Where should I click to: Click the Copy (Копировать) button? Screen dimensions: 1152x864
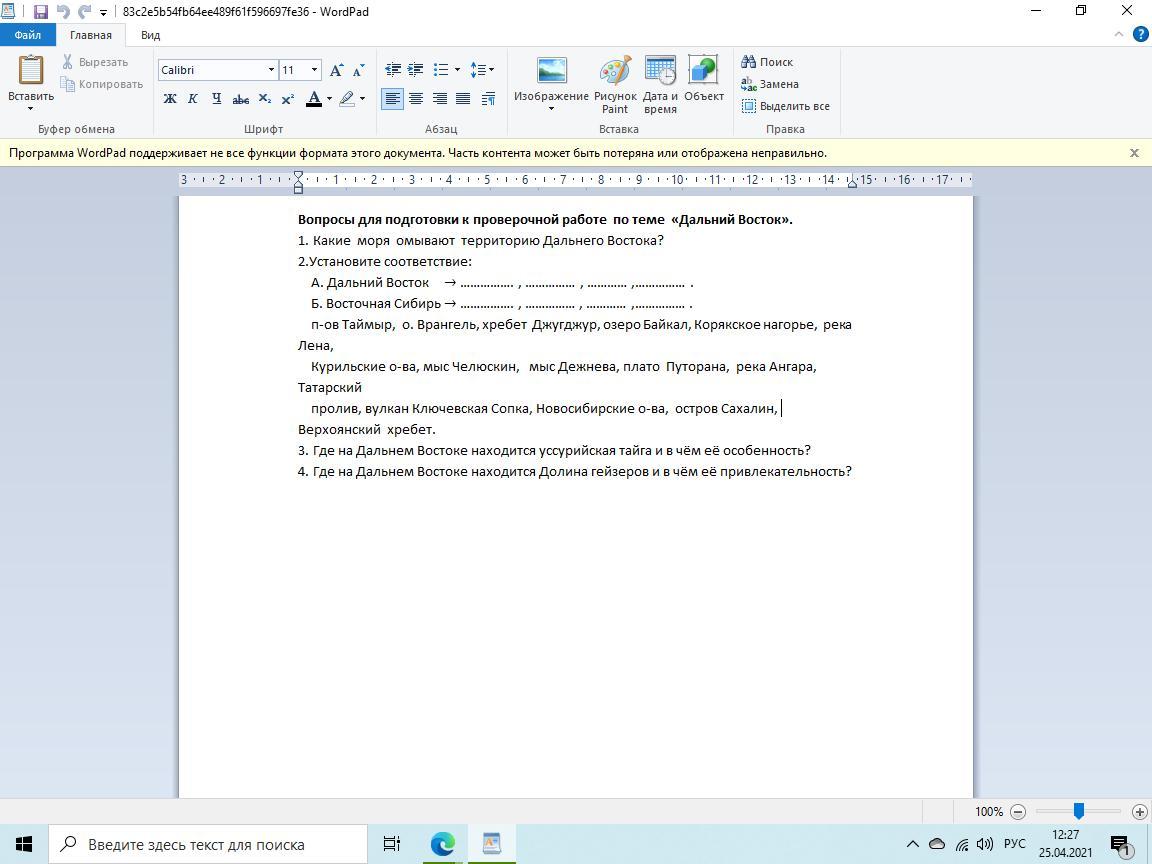[101, 84]
